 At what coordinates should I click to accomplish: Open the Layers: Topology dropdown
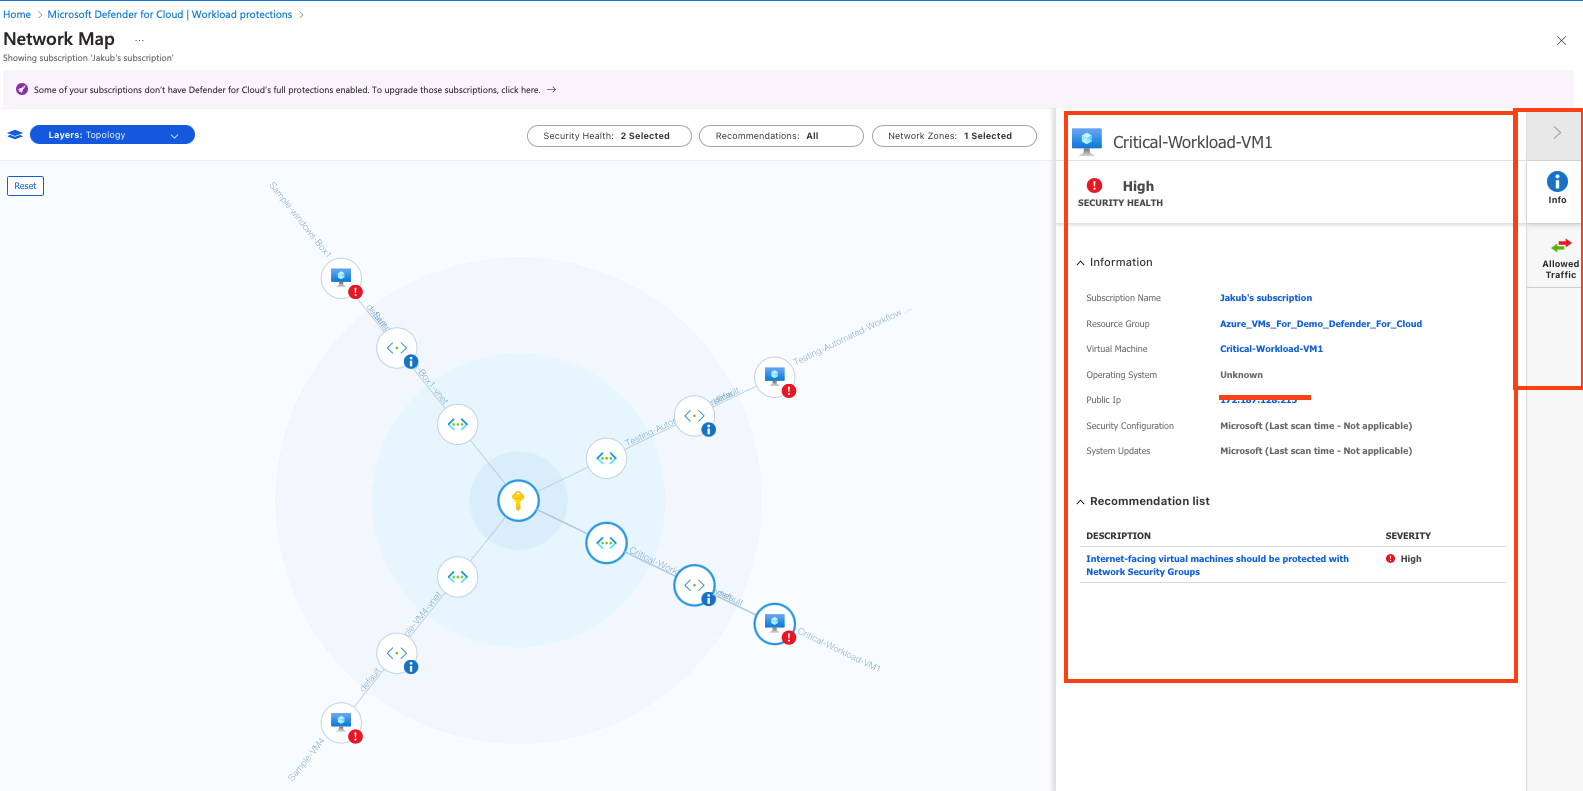[x=112, y=135]
